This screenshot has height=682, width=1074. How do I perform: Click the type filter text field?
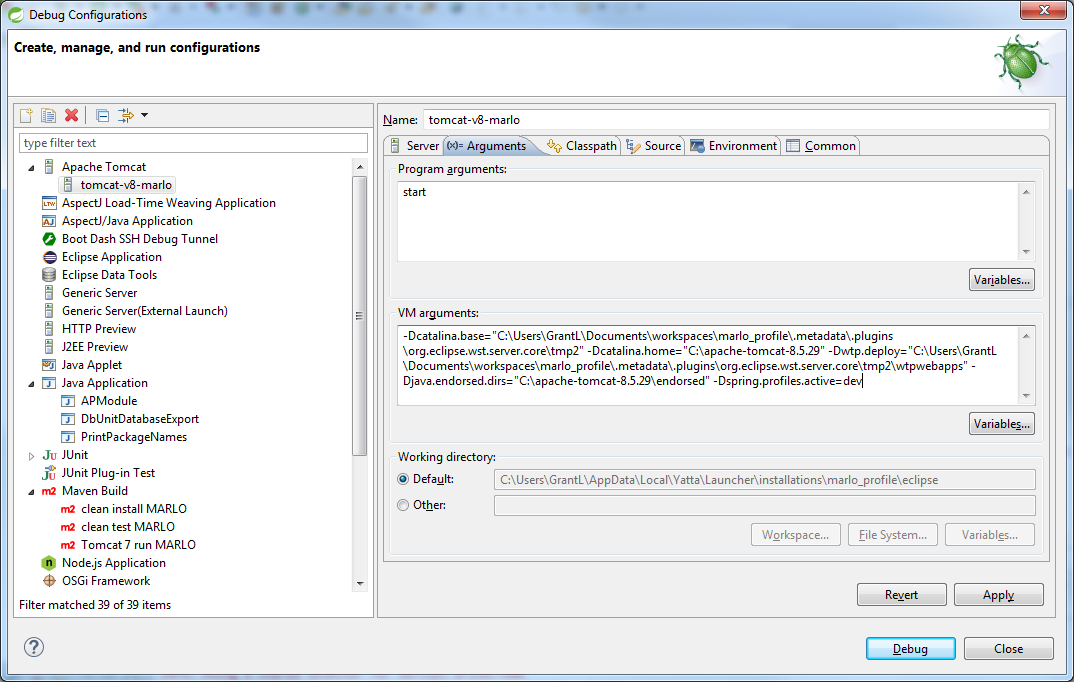tap(193, 143)
